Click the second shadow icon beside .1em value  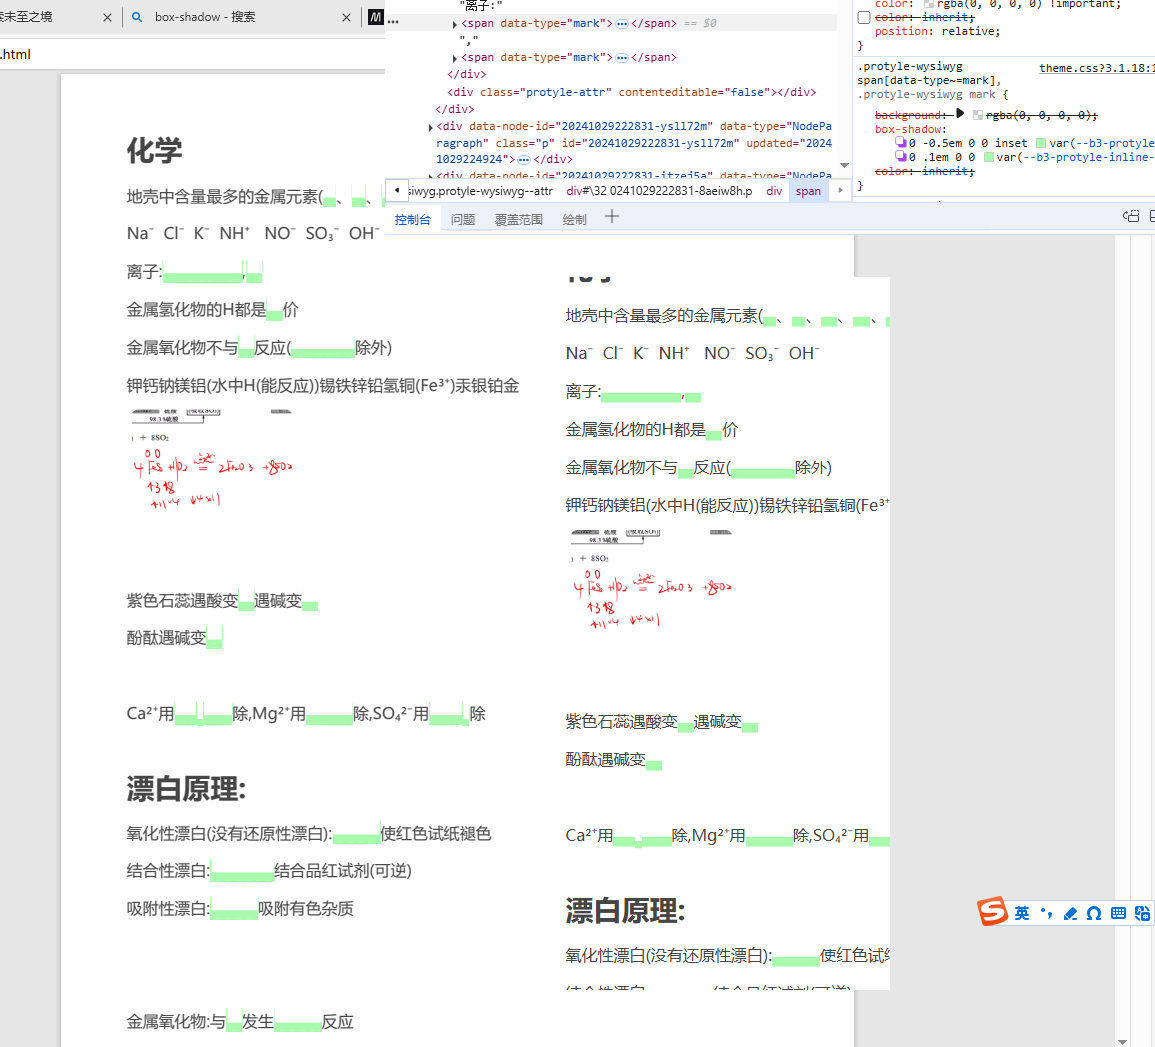(903, 157)
